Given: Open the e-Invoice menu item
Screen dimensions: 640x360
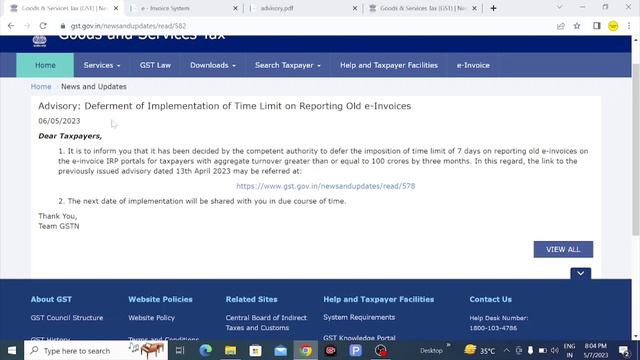Looking at the screenshot, I should [x=473, y=65].
